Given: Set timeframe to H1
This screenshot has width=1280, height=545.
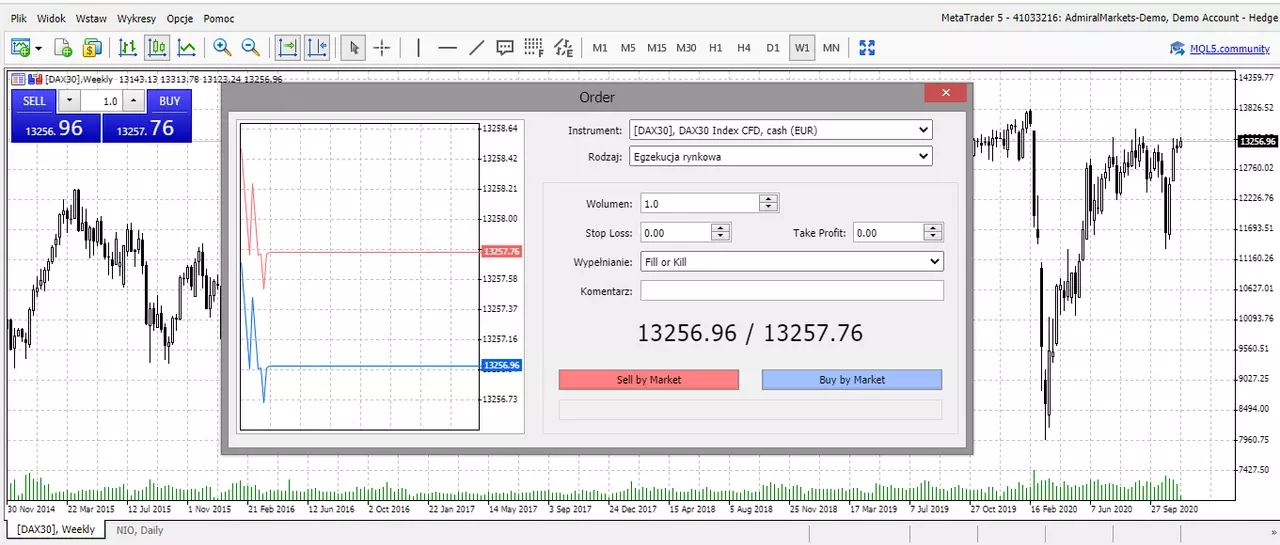Looking at the screenshot, I should coord(716,48).
